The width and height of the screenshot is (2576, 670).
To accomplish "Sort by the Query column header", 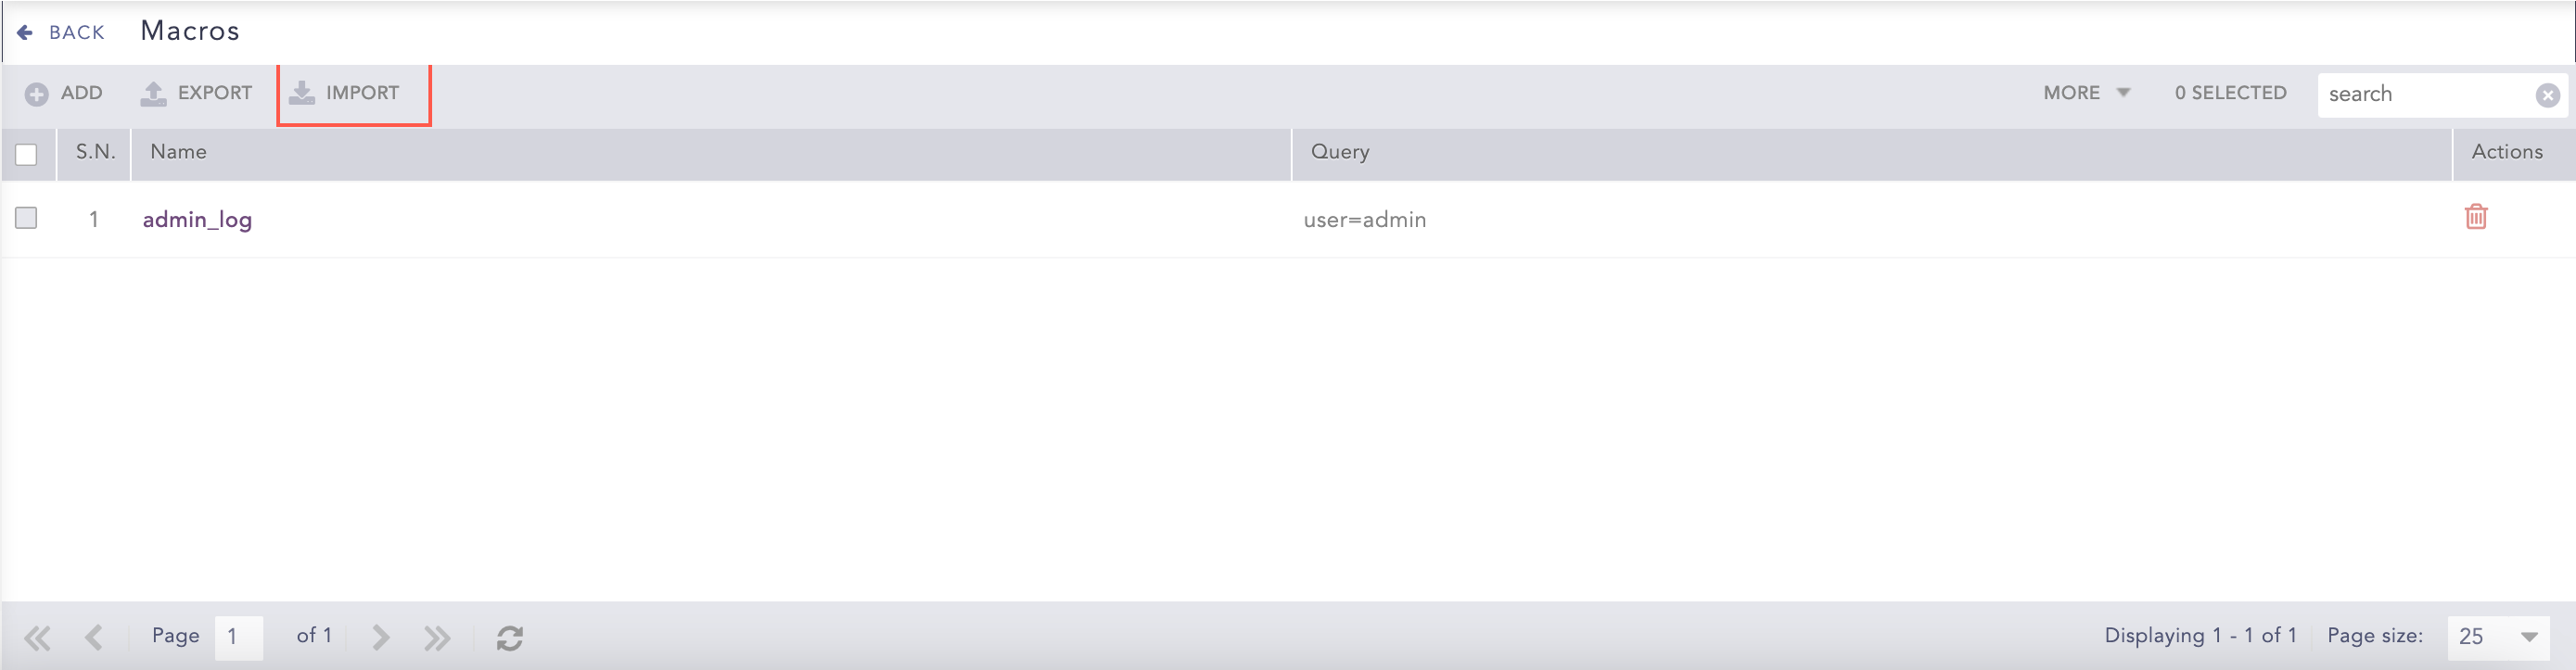I will pos(1340,152).
